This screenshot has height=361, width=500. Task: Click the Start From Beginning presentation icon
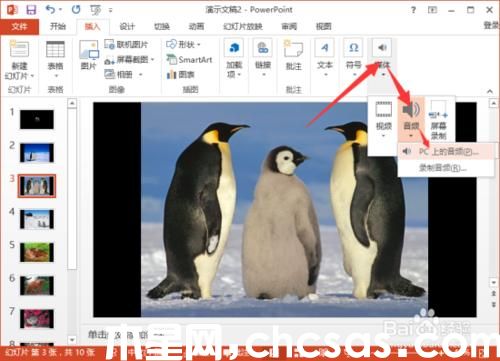pyautogui.click(x=95, y=10)
